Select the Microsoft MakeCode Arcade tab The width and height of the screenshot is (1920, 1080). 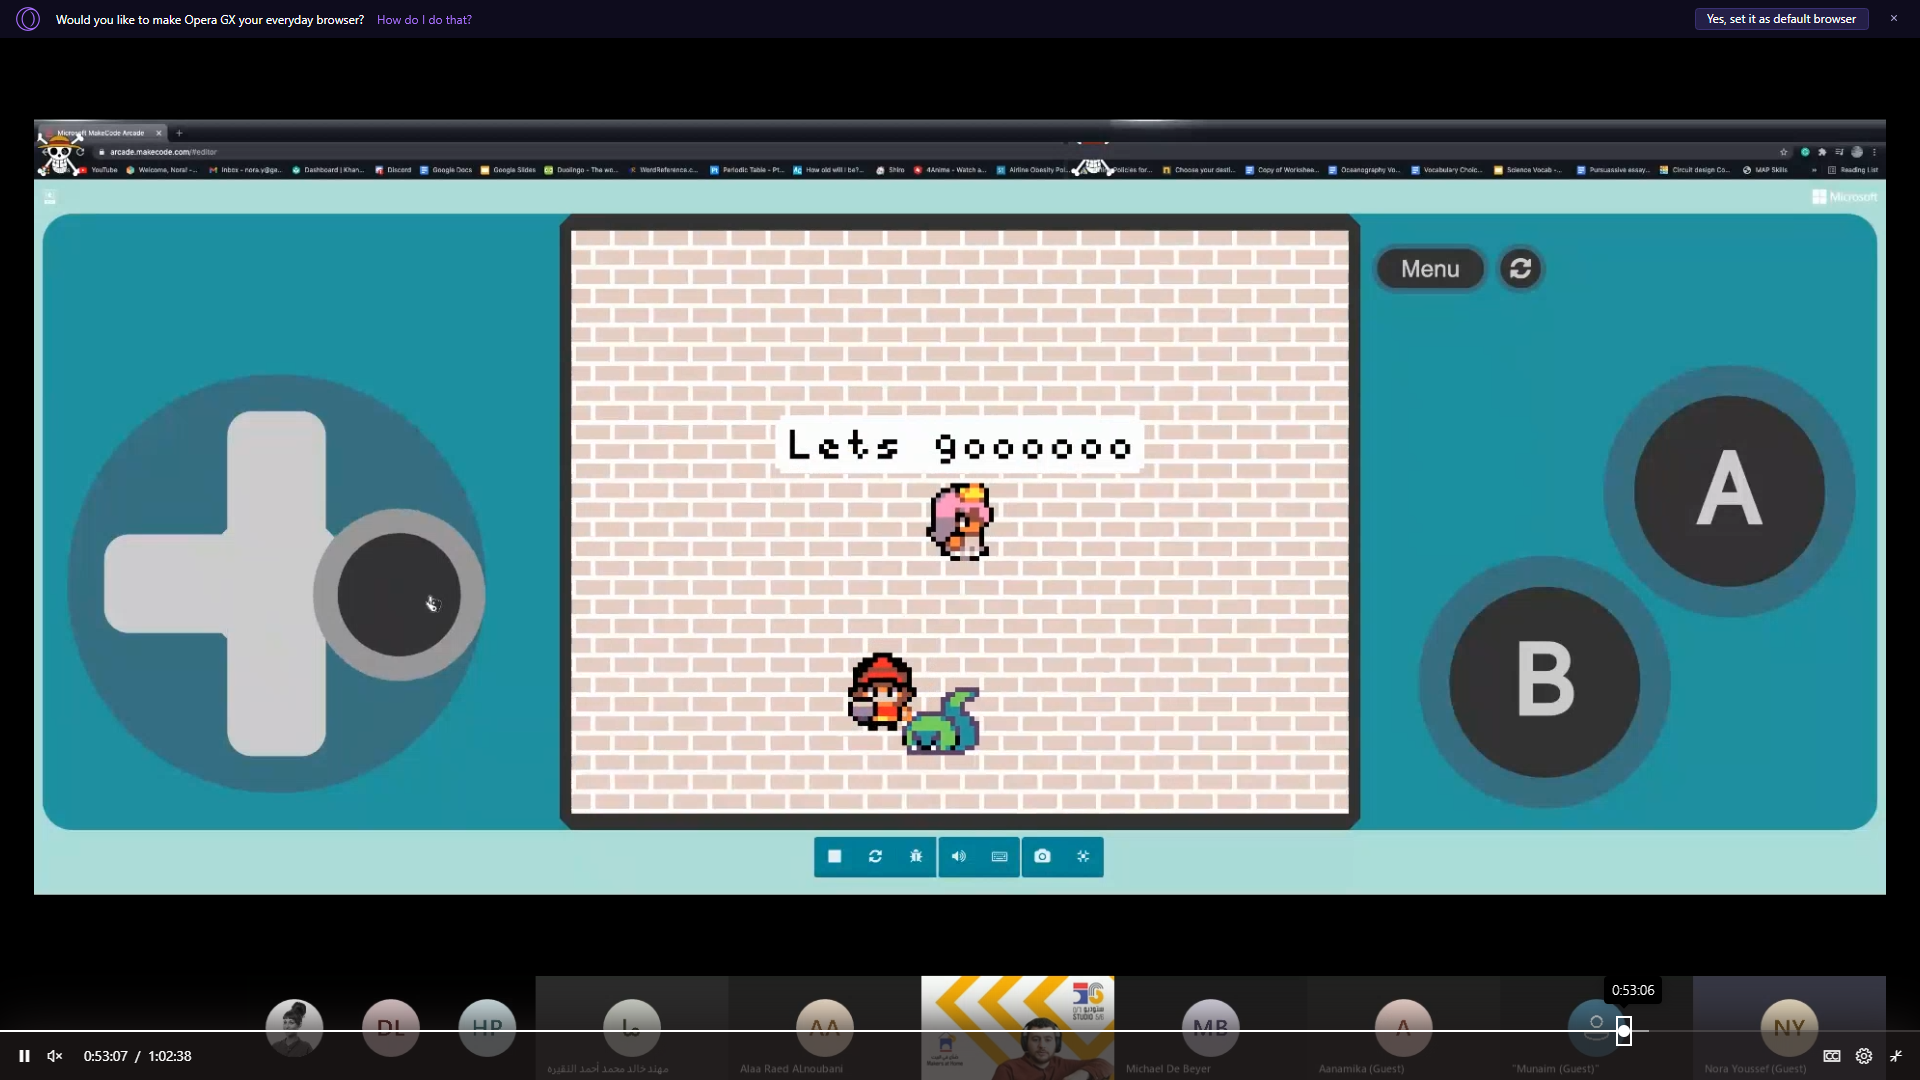[100, 133]
